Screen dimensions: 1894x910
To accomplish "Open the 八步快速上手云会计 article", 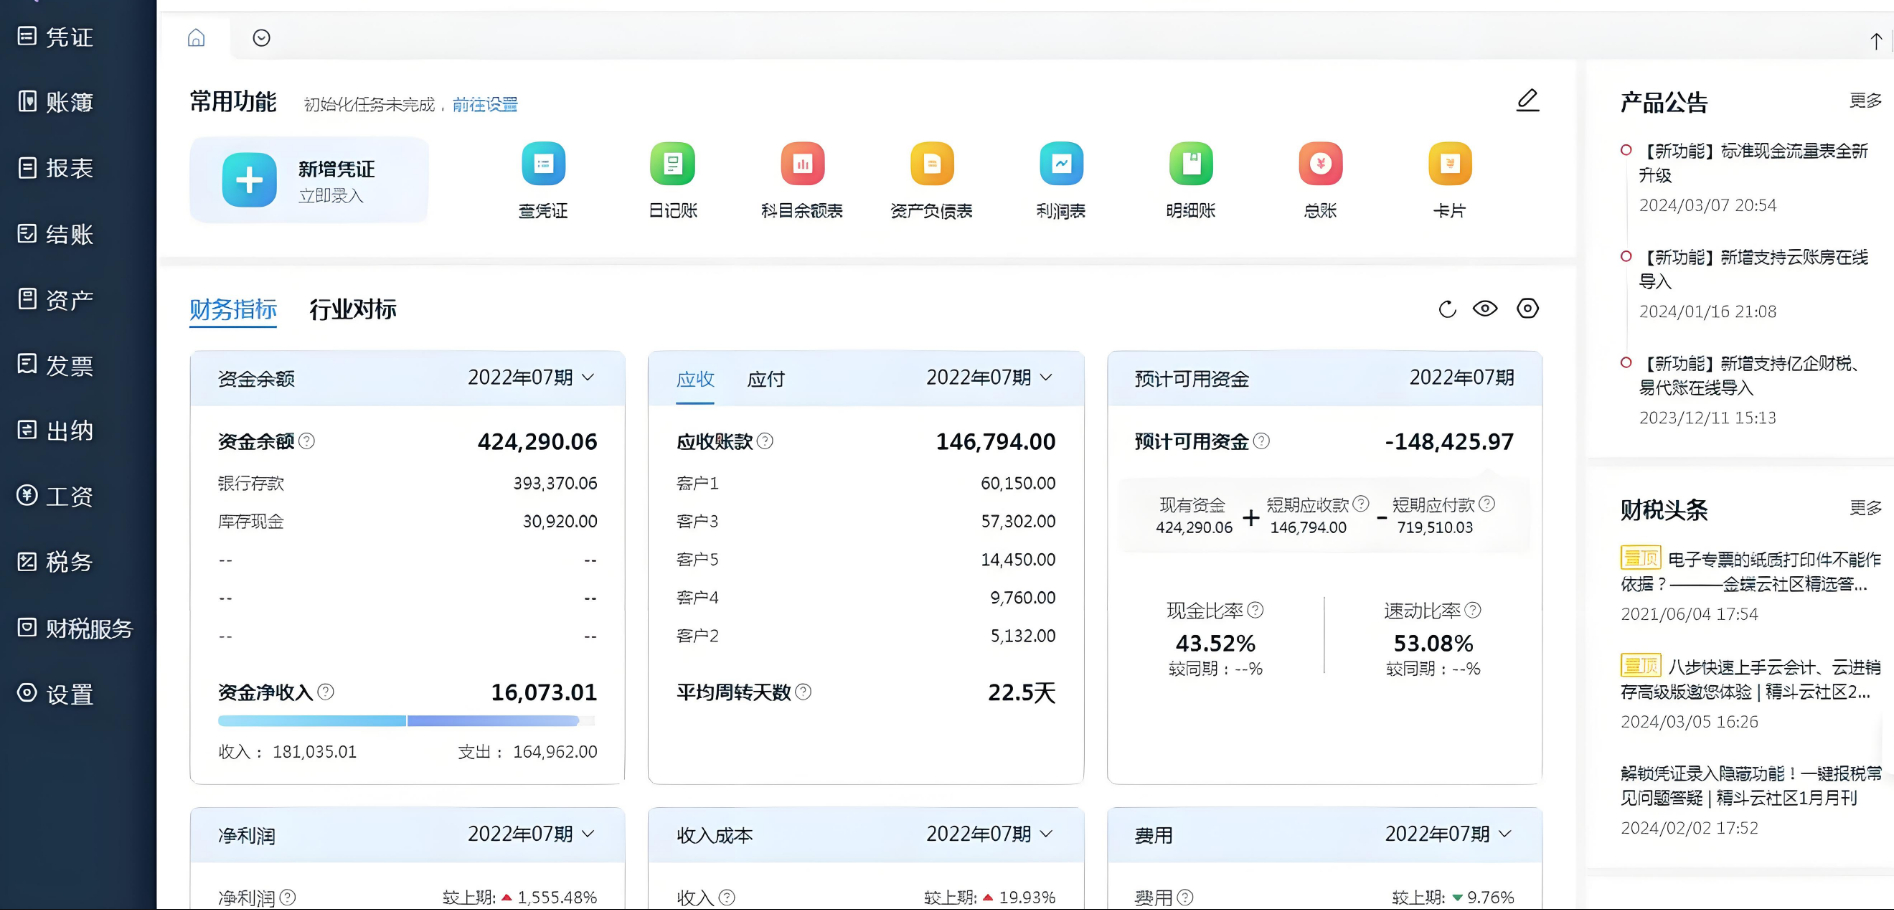I will (1751, 679).
